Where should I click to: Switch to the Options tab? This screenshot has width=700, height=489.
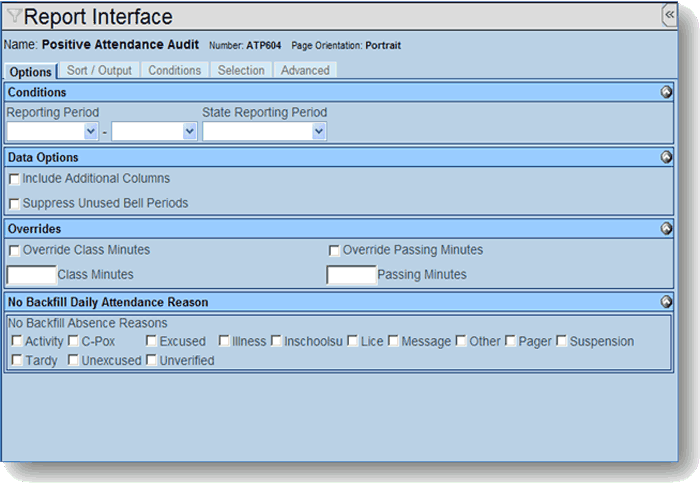pos(30,71)
